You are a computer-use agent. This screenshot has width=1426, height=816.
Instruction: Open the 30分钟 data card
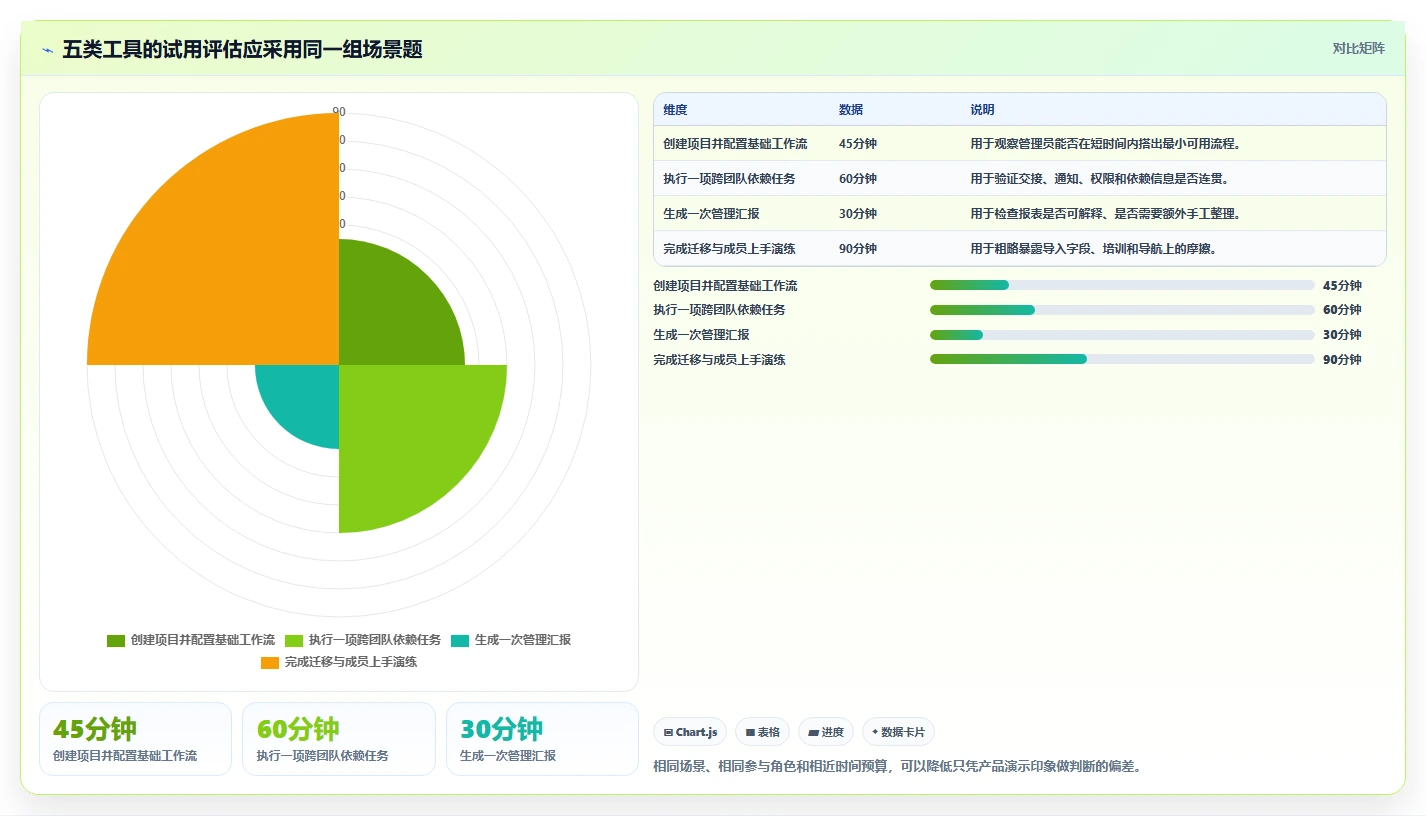[542, 739]
